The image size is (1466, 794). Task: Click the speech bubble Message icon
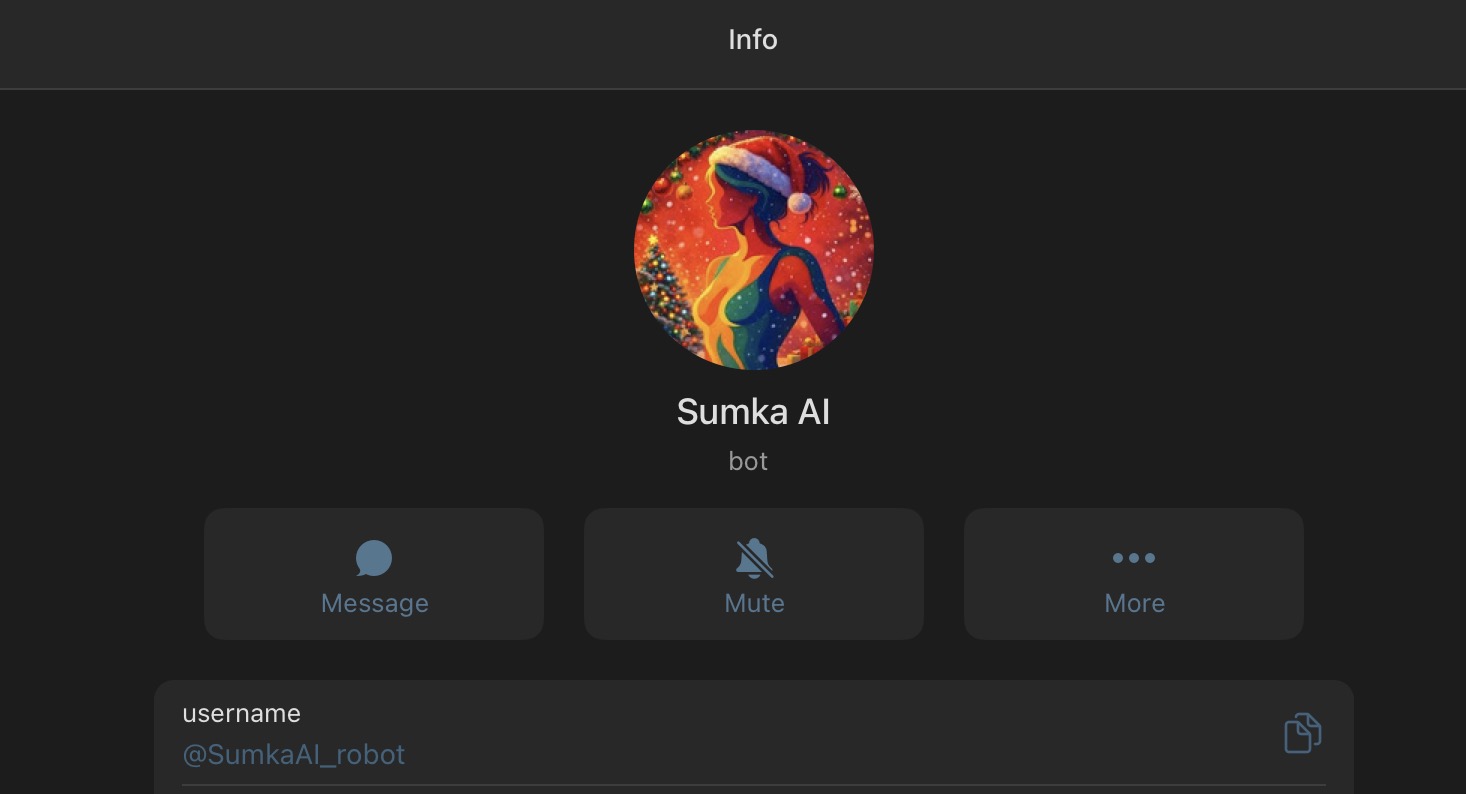click(374, 558)
